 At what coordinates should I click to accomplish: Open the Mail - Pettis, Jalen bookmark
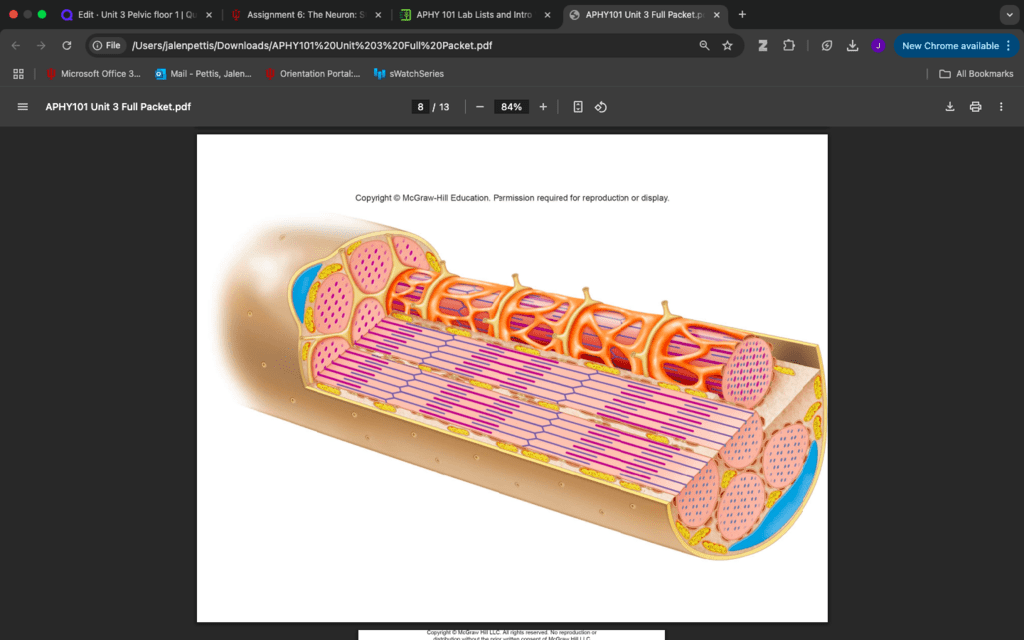(203, 74)
